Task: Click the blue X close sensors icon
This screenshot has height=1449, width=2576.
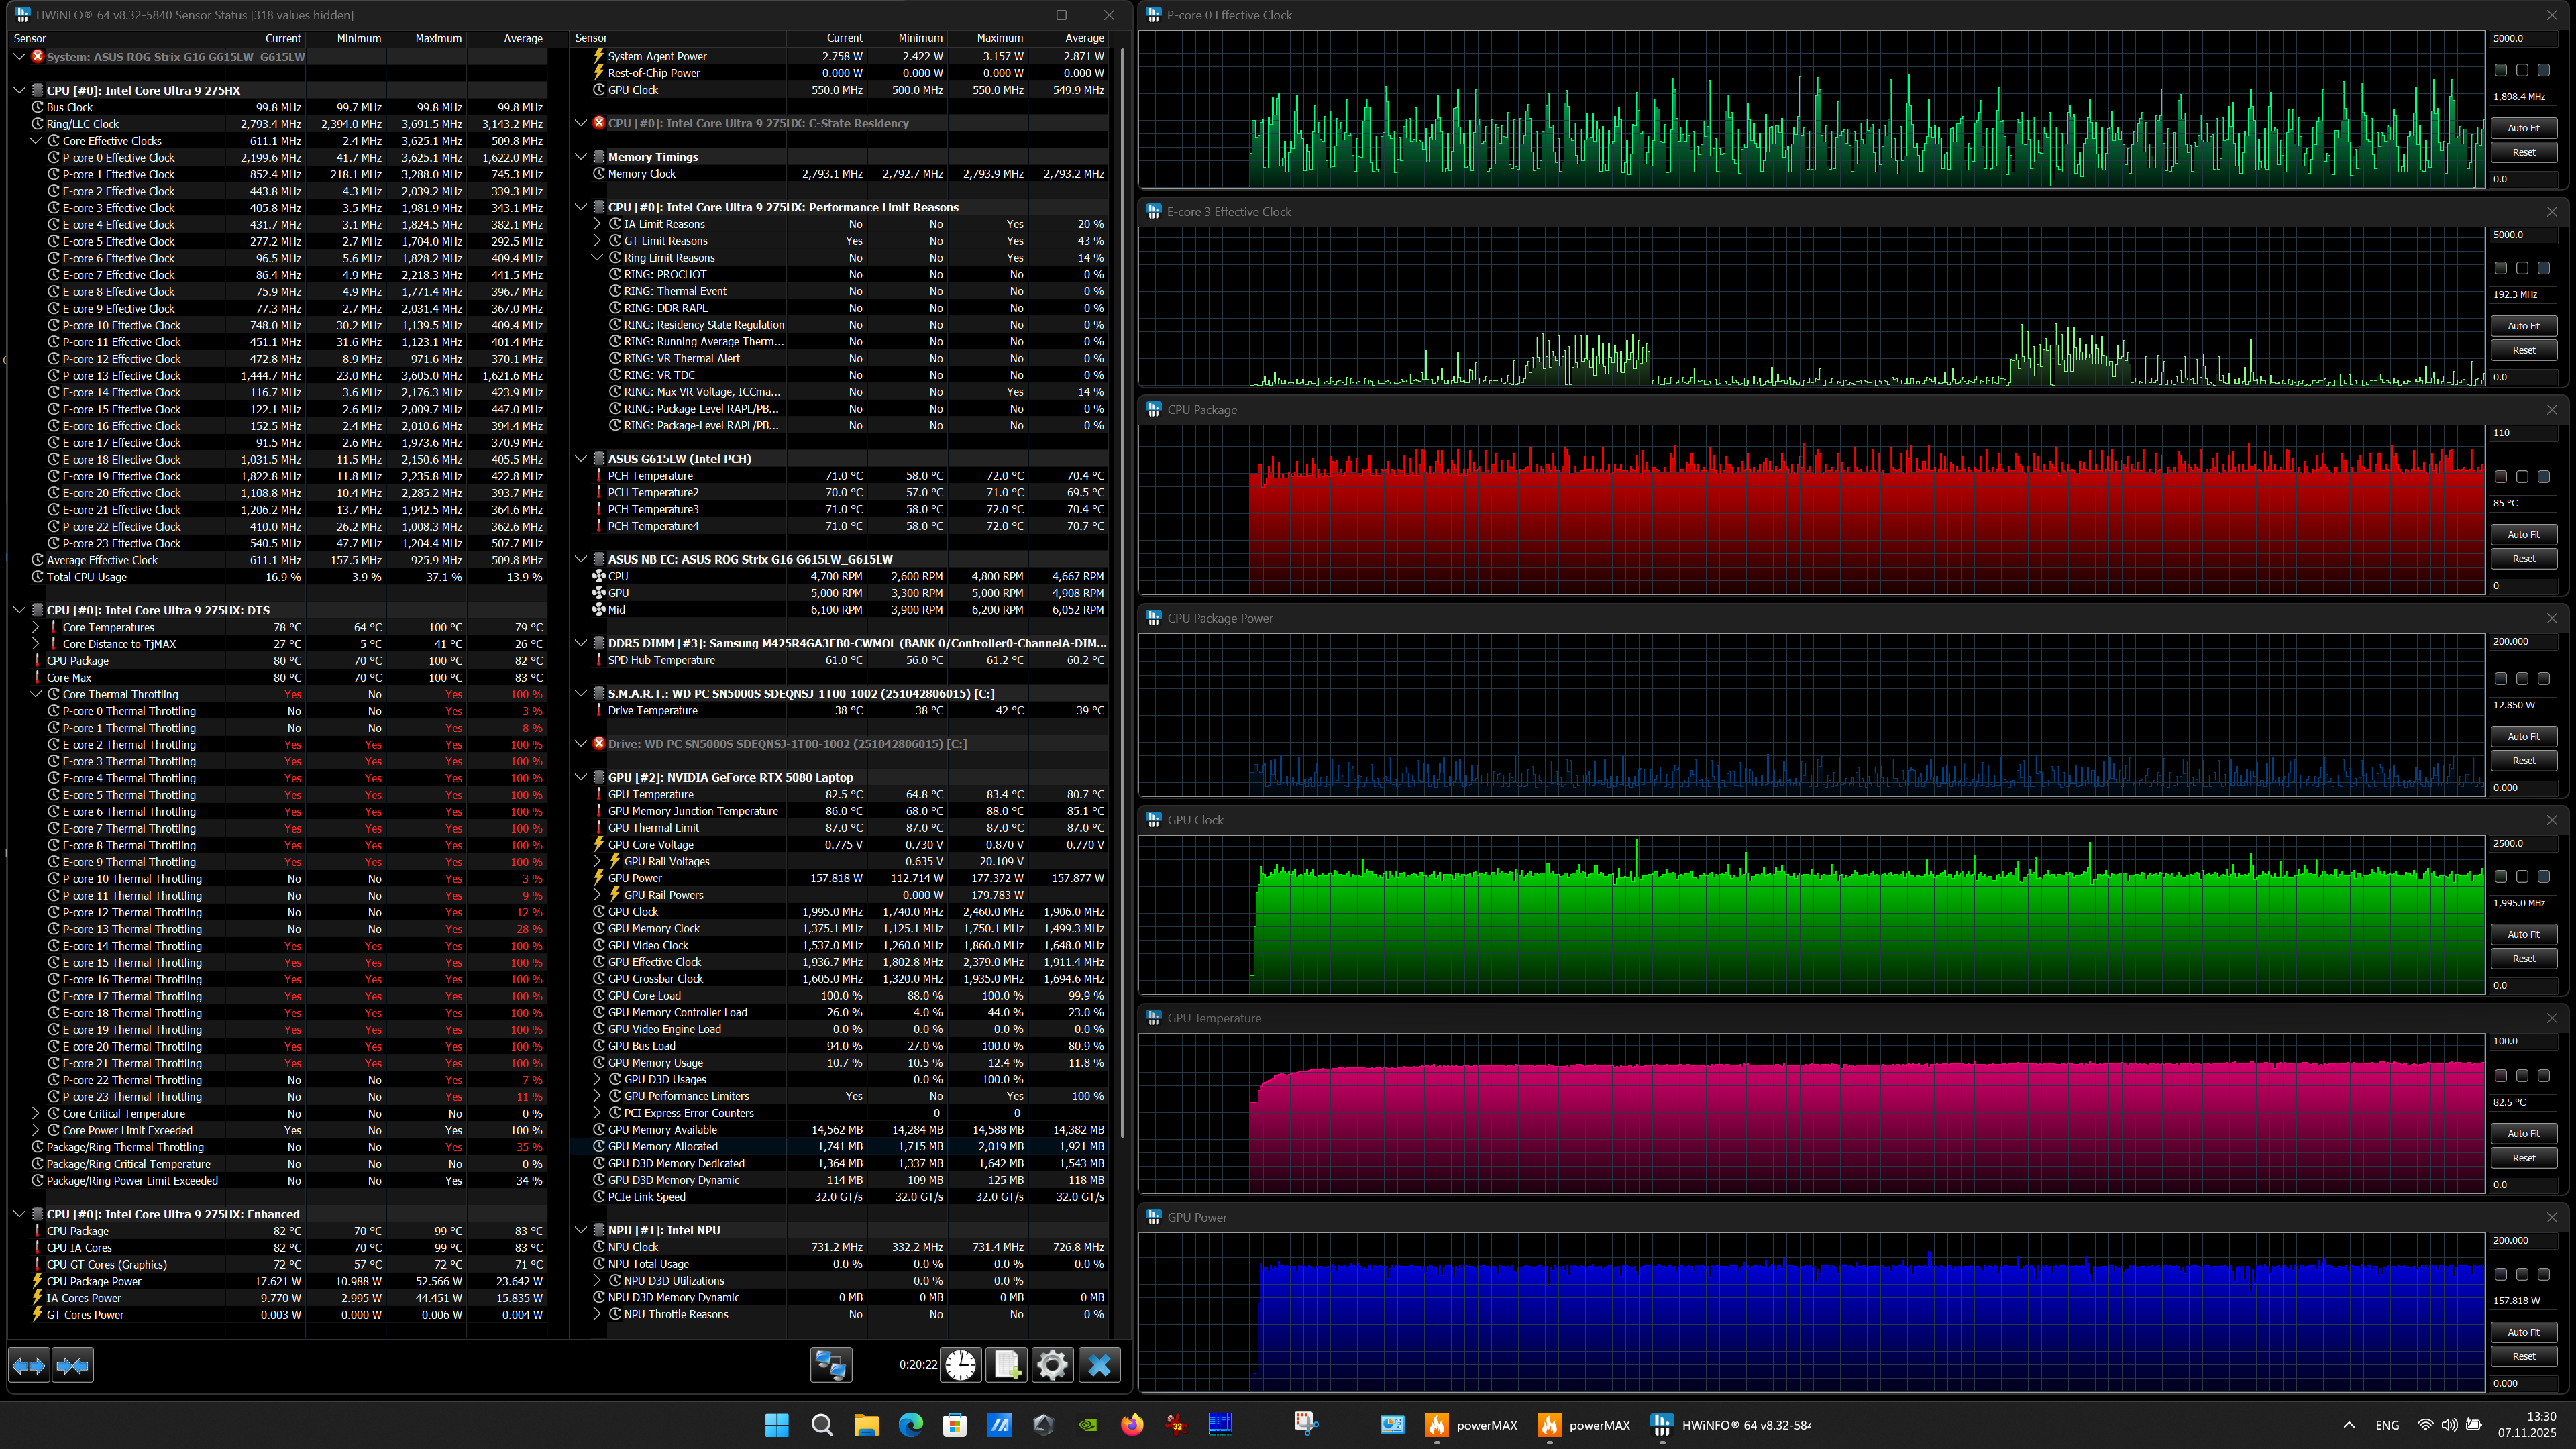Action: tap(1099, 1365)
